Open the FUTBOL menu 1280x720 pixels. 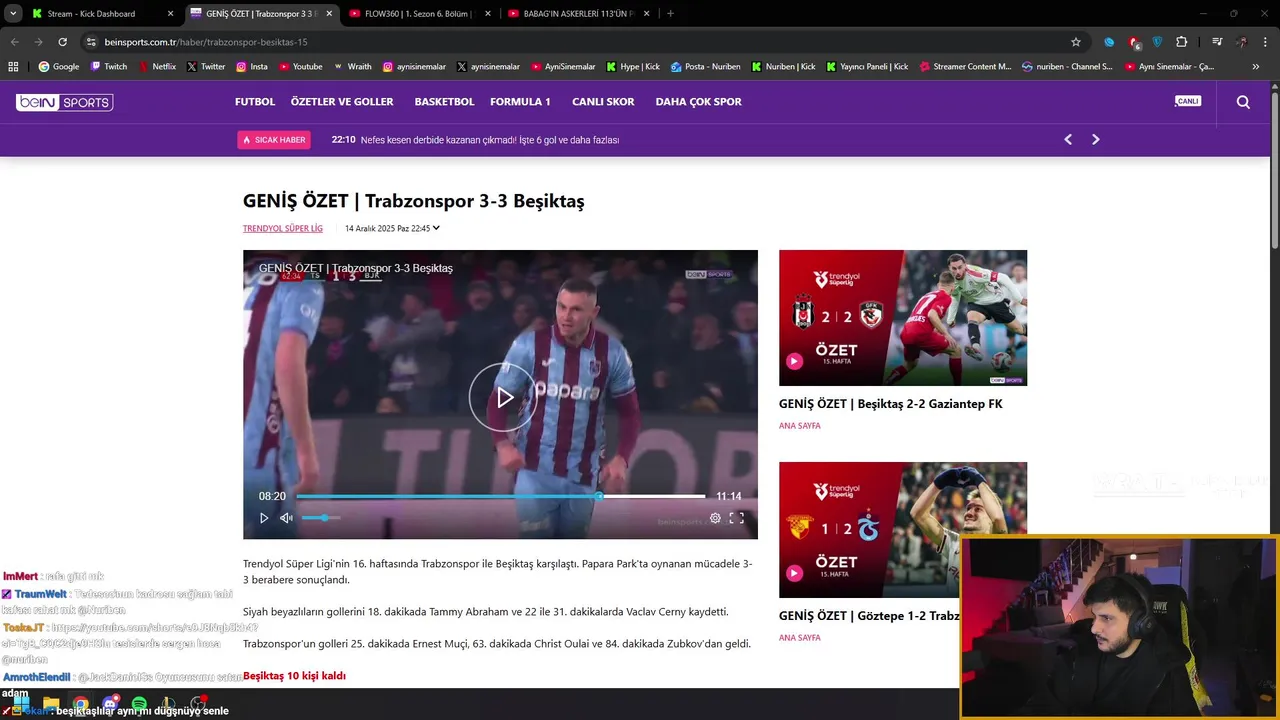pyautogui.click(x=255, y=102)
